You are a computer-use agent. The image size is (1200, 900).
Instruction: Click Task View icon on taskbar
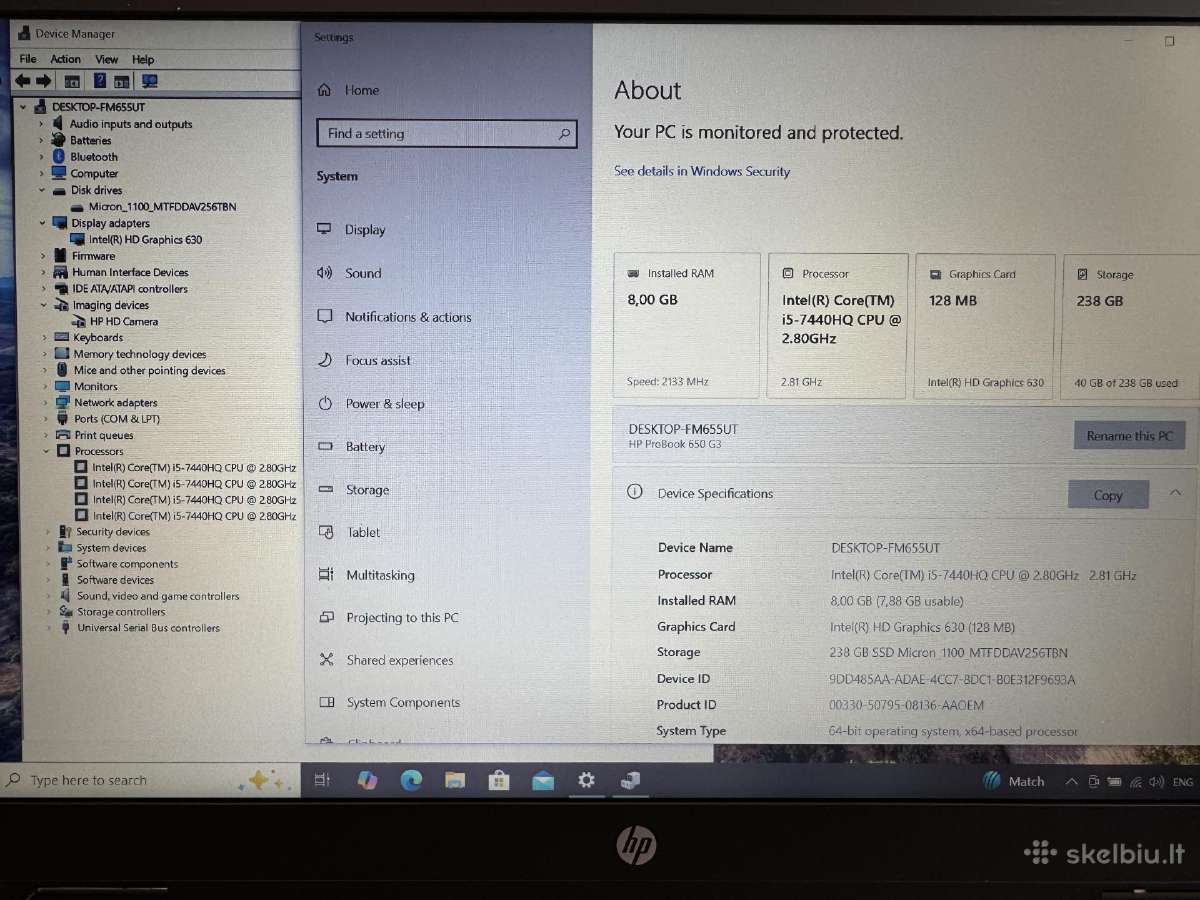[x=322, y=781]
